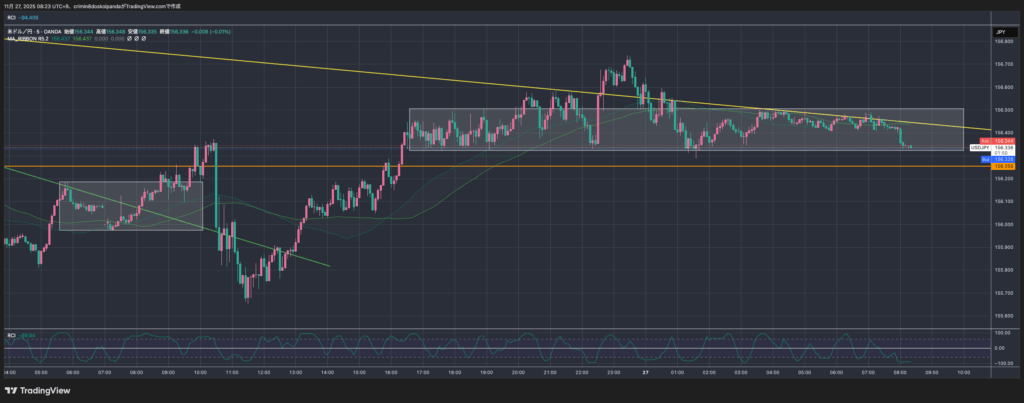Select the RCI label in the lower oscillator pane
Image resolution: width=1024 pixels, height=403 pixels.
point(12,334)
